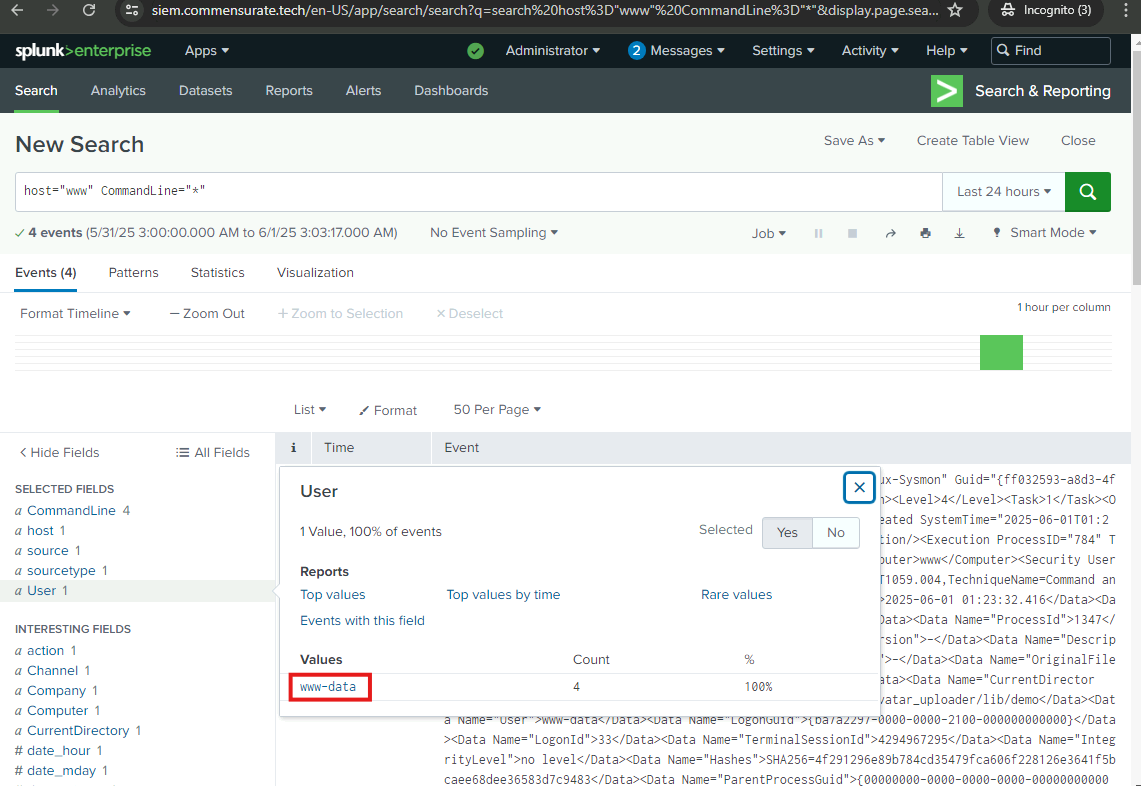This screenshot has height=786, width=1141.
Task: Click the share job arrow icon
Action: (890, 233)
